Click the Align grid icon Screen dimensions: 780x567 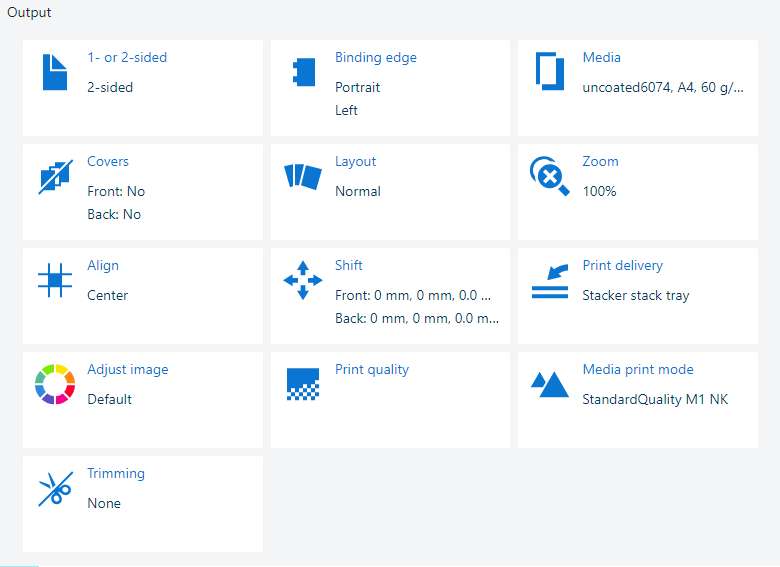tap(55, 280)
